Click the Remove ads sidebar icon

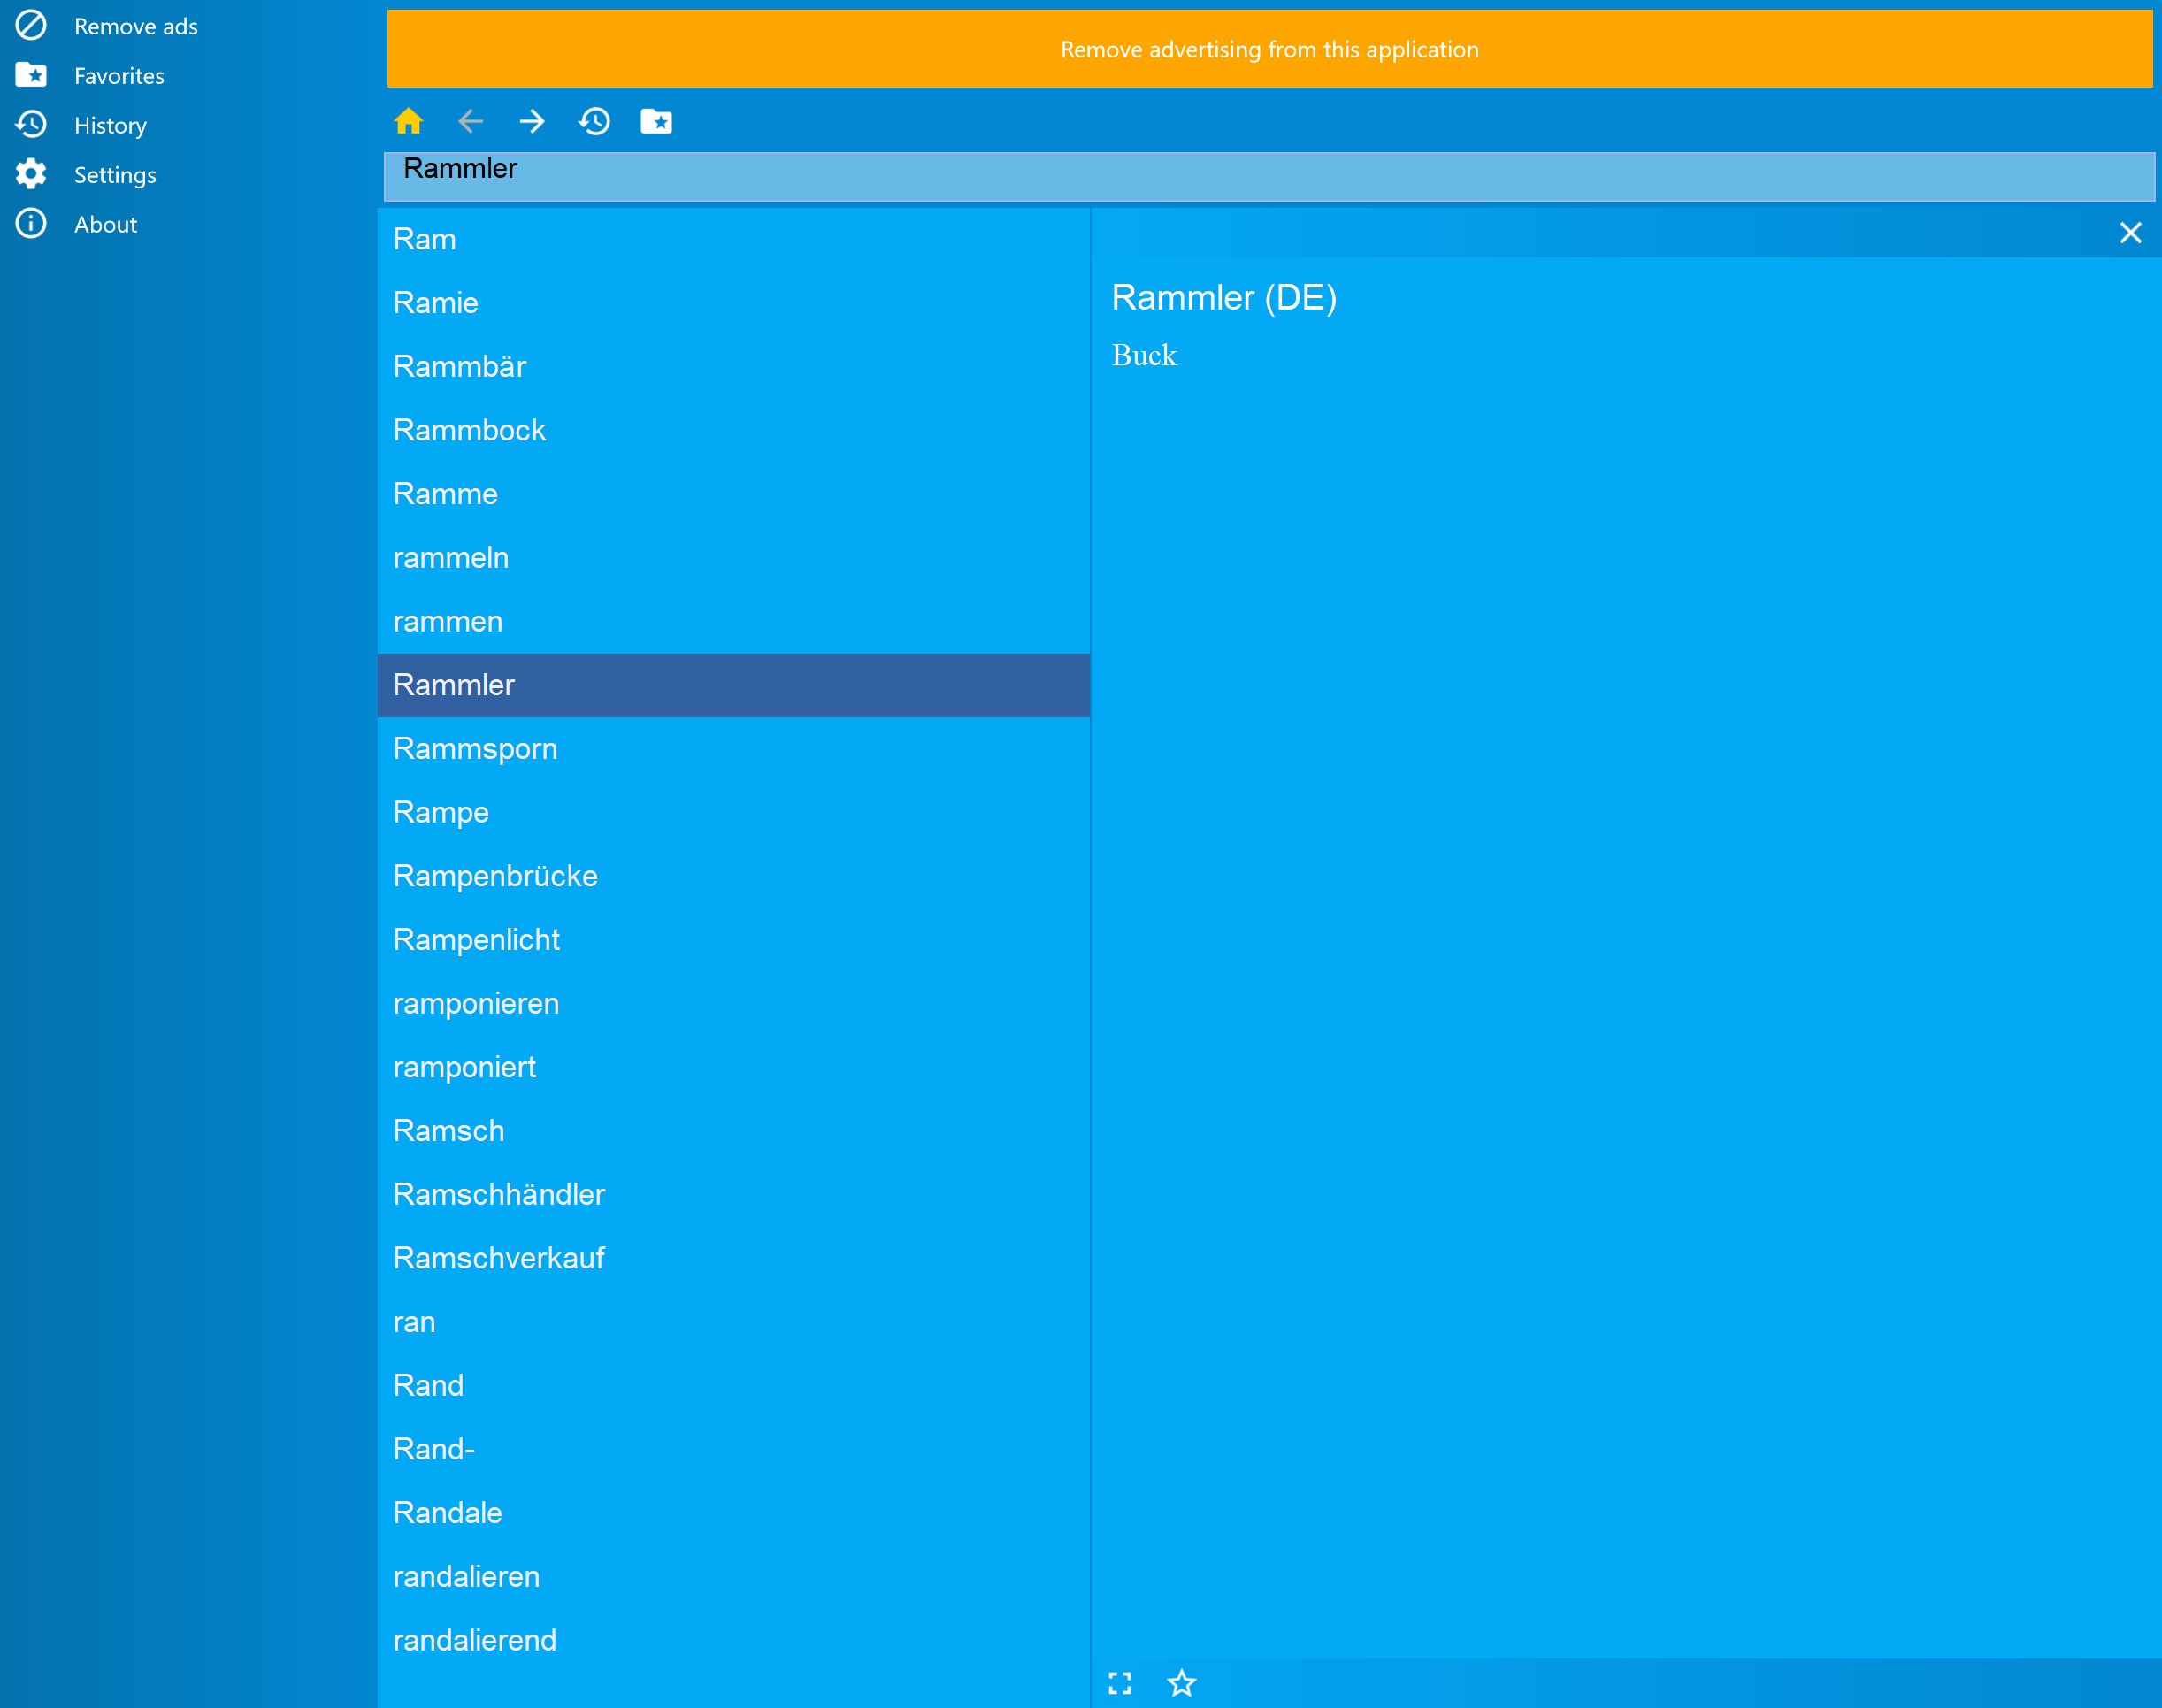[31, 26]
